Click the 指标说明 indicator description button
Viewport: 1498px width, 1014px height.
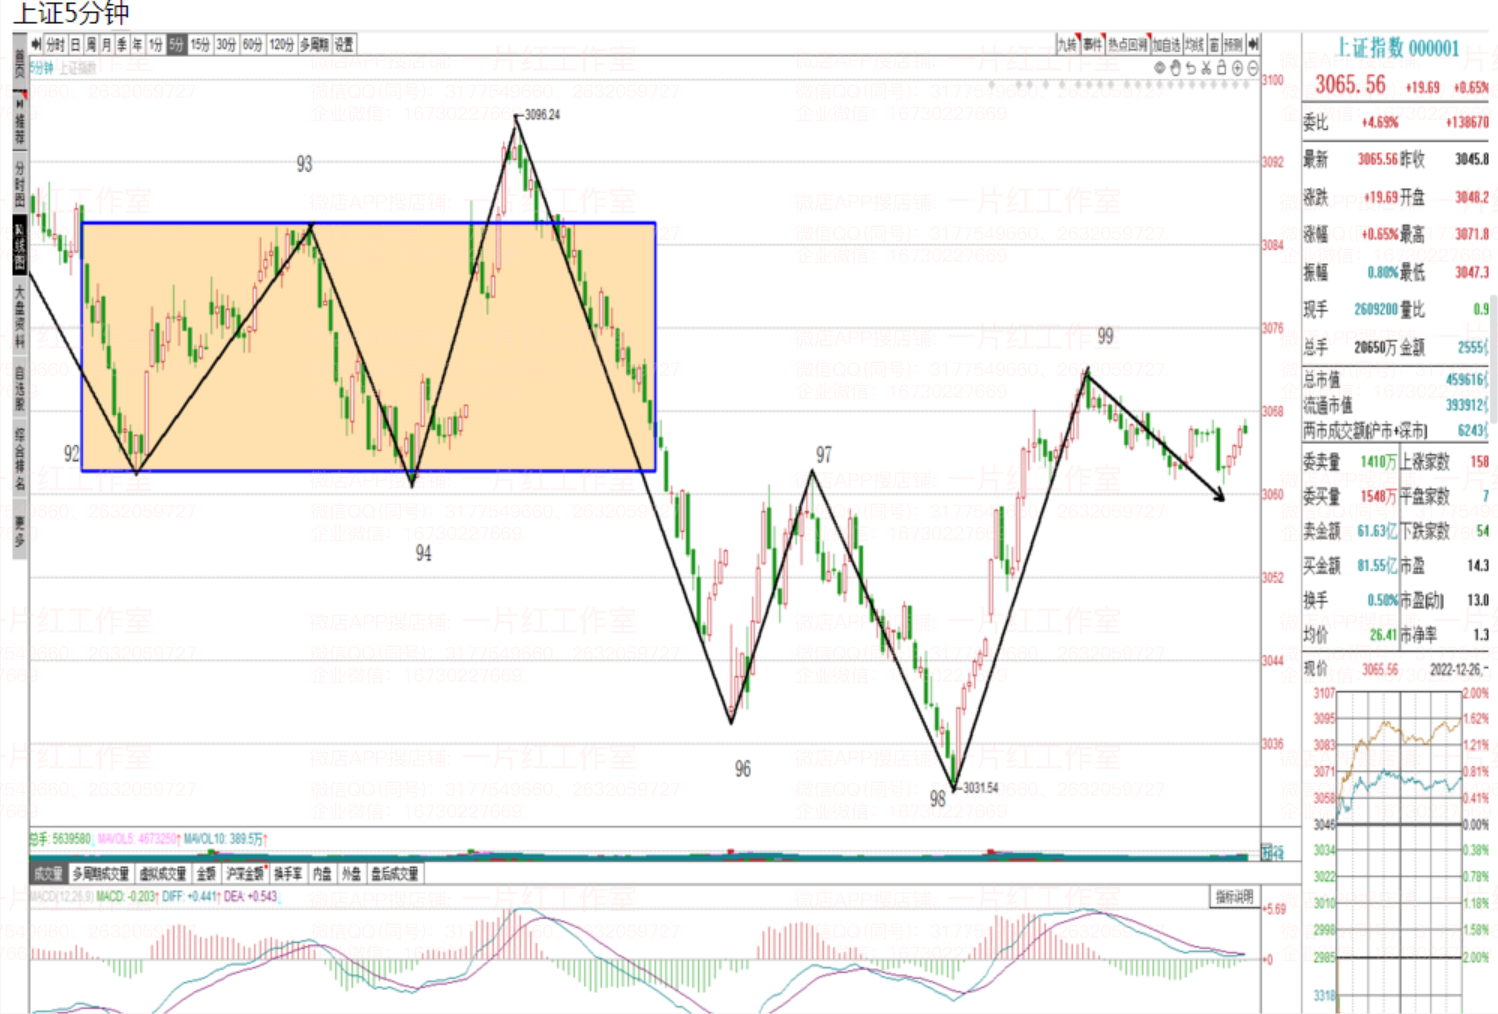(x=1234, y=897)
